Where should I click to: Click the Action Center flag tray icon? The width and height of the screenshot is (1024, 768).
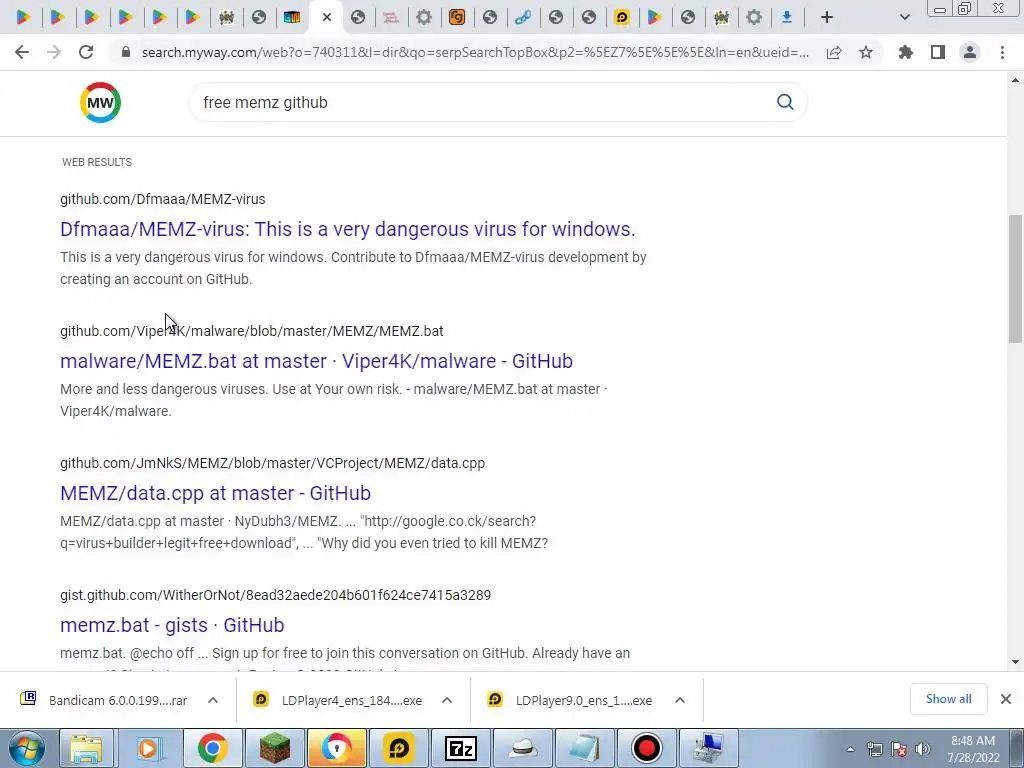[899, 749]
